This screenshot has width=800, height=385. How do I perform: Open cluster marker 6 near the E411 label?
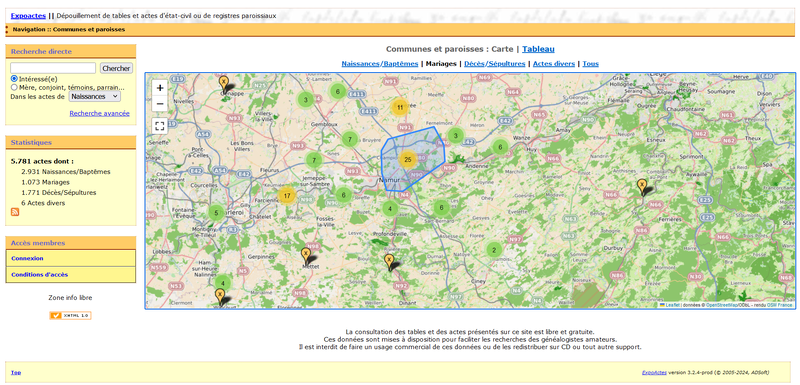point(337,91)
